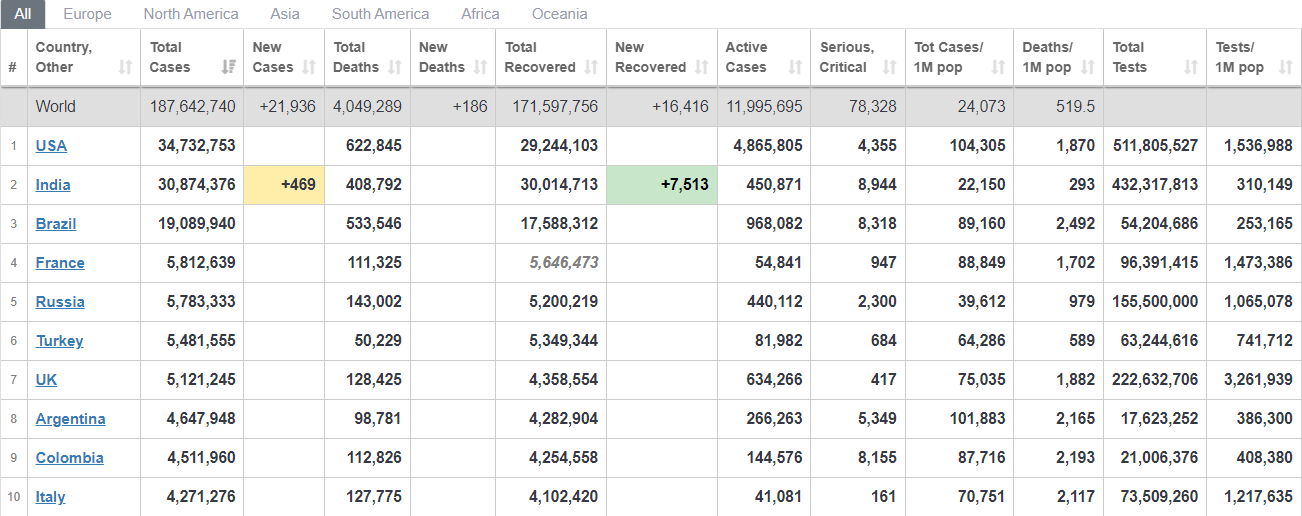Show the Oceania region tab

[559, 14]
